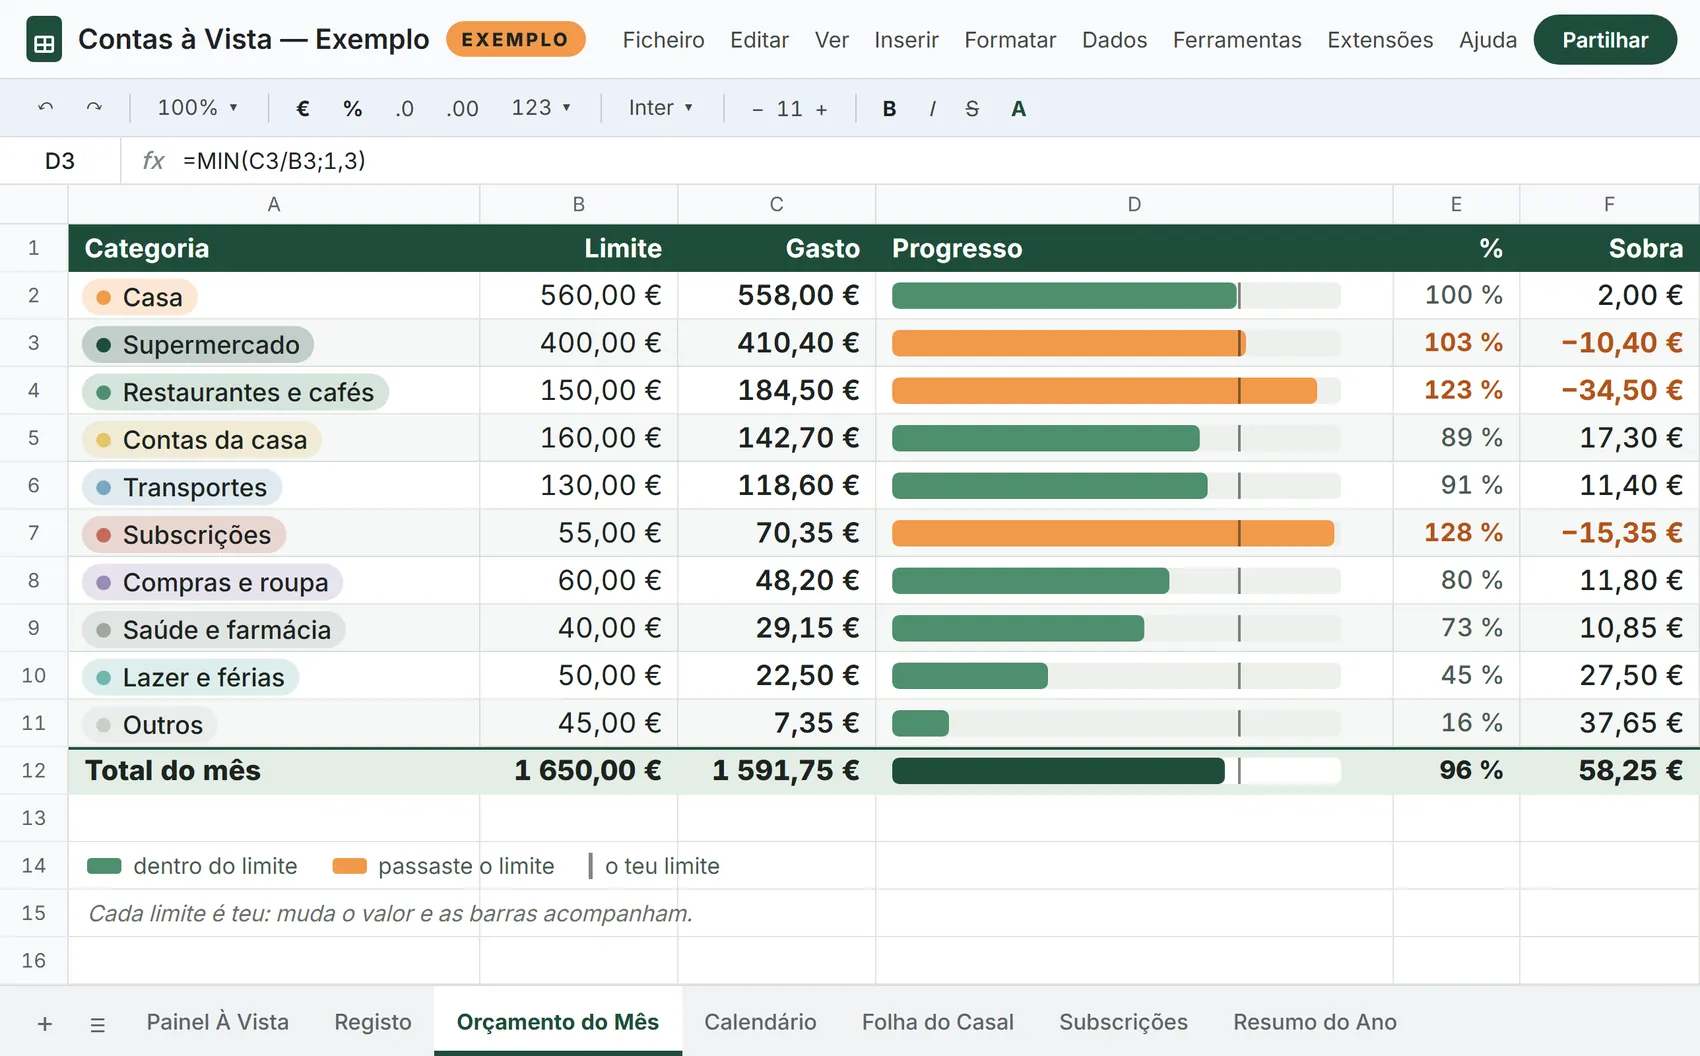Open the 123 number format dropdown
The width and height of the screenshot is (1700, 1056).
click(541, 108)
